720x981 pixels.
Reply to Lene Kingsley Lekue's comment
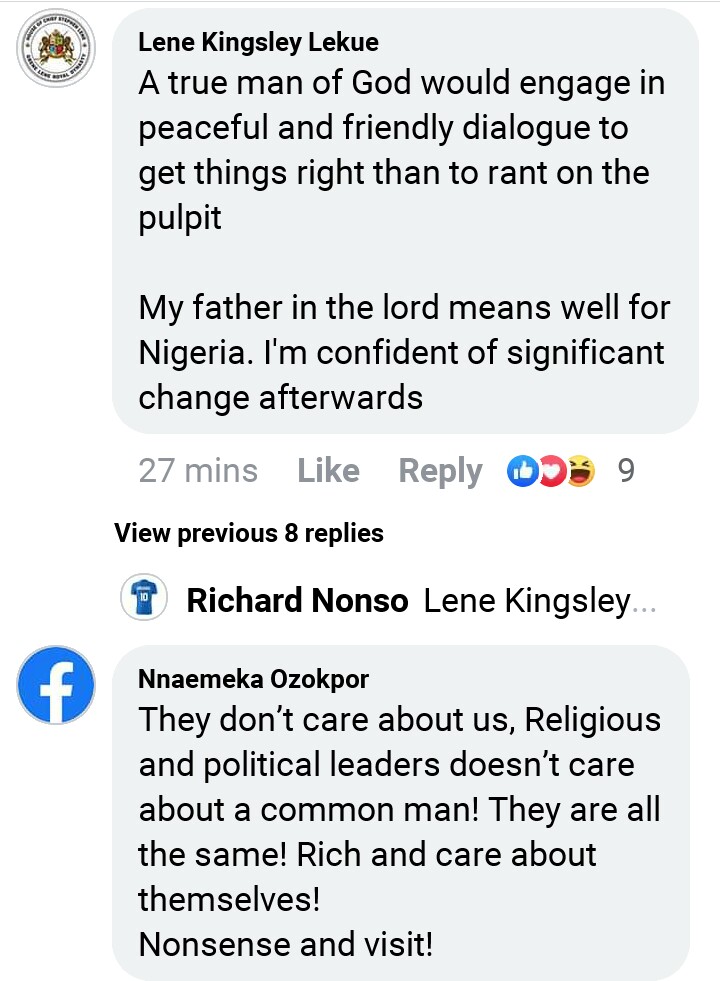[440, 470]
